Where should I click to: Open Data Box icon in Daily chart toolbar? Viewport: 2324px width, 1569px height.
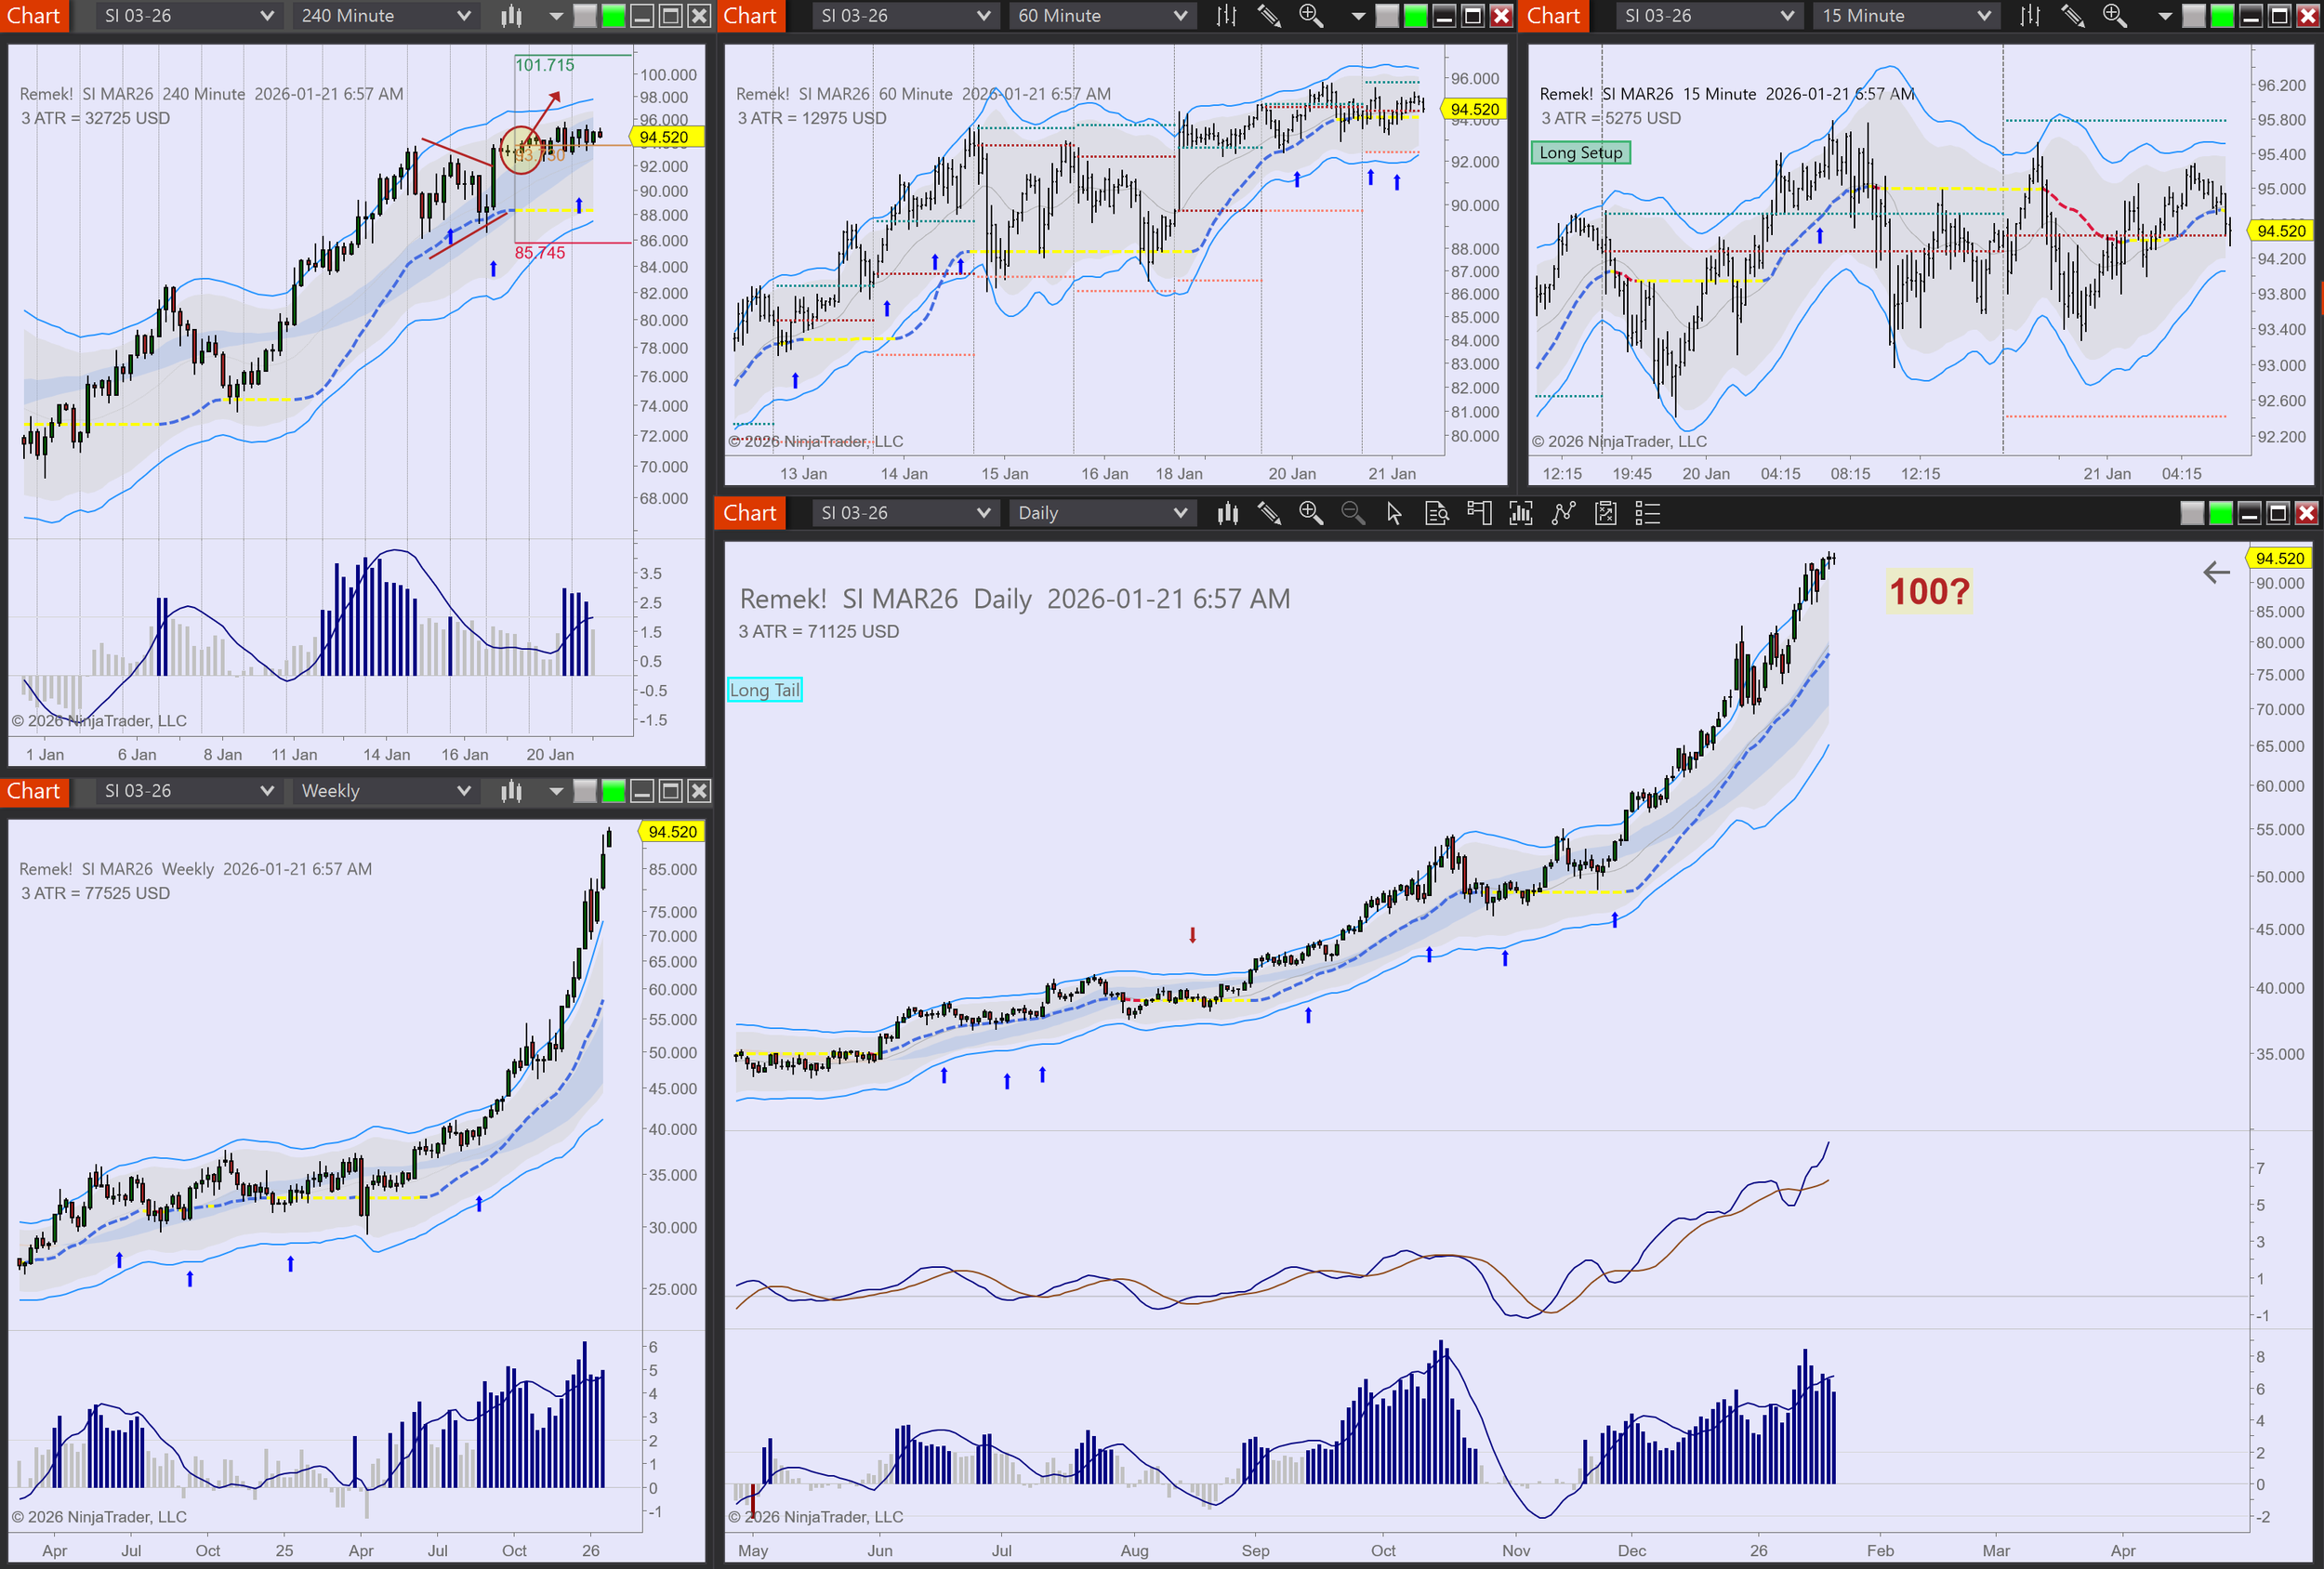pos(1436,513)
